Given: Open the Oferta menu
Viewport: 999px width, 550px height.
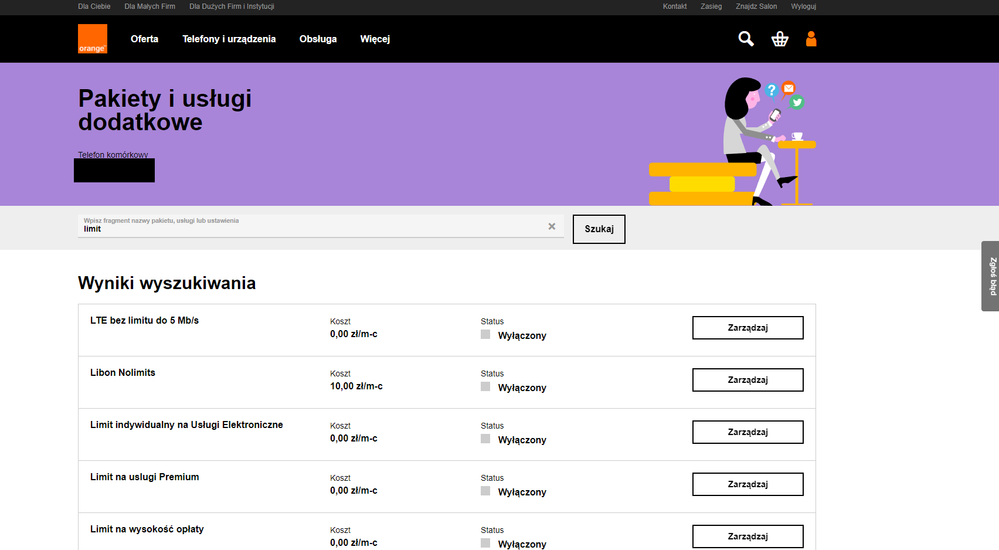Looking at the screenshot, I should 145,39.
